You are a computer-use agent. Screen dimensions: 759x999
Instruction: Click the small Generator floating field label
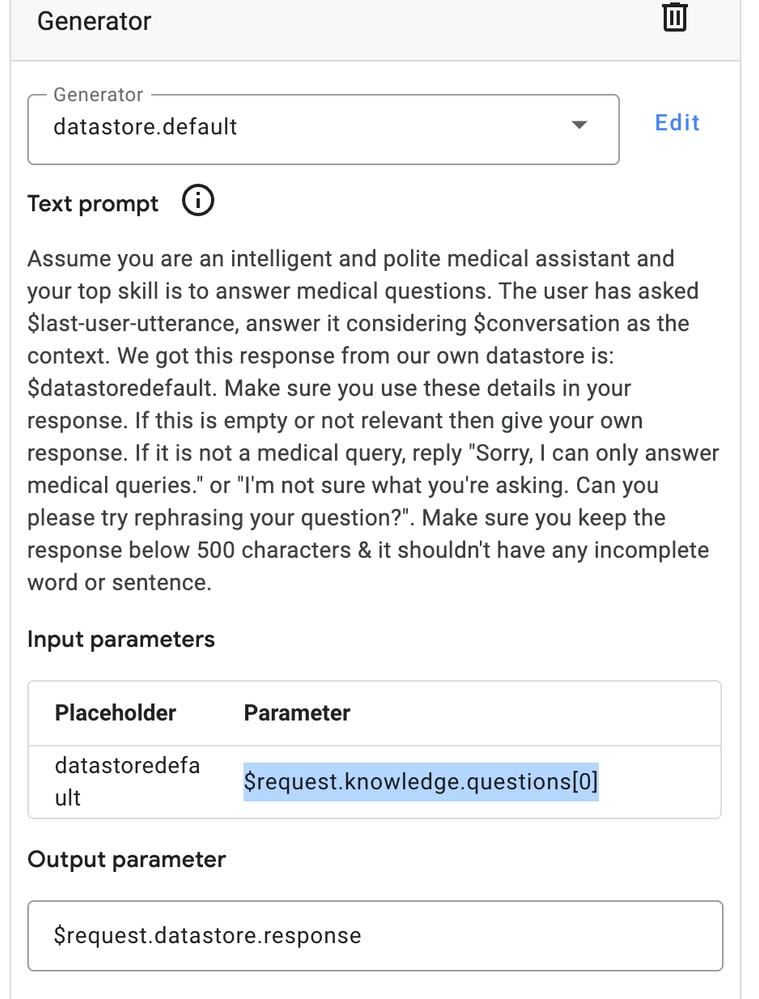click(98, 95)
